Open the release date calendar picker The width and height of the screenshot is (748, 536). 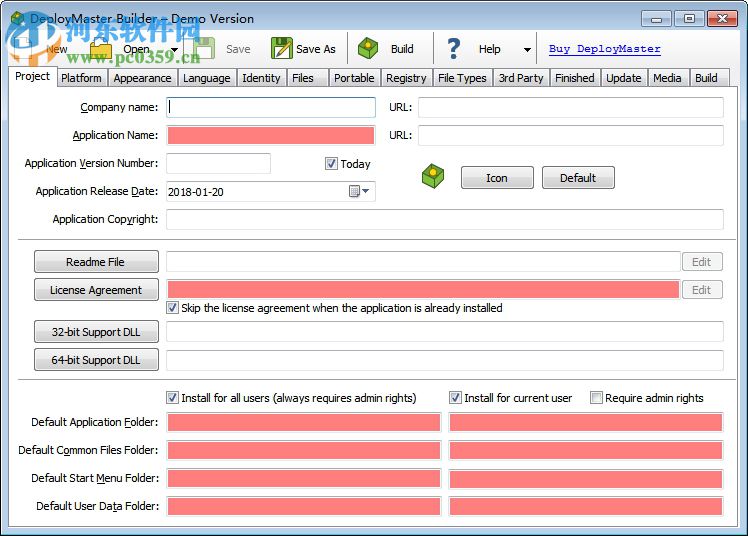tap(359, 191)
